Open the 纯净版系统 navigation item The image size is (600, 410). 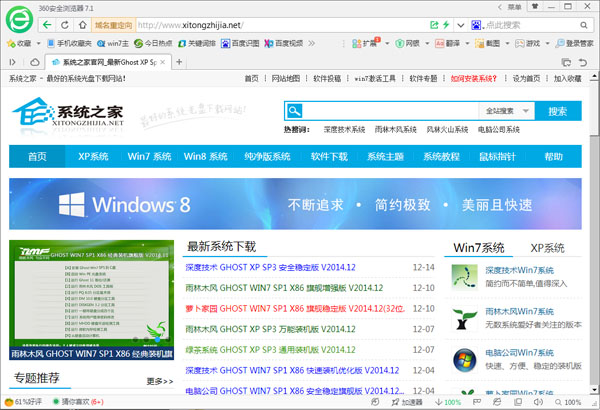[267, 156]
